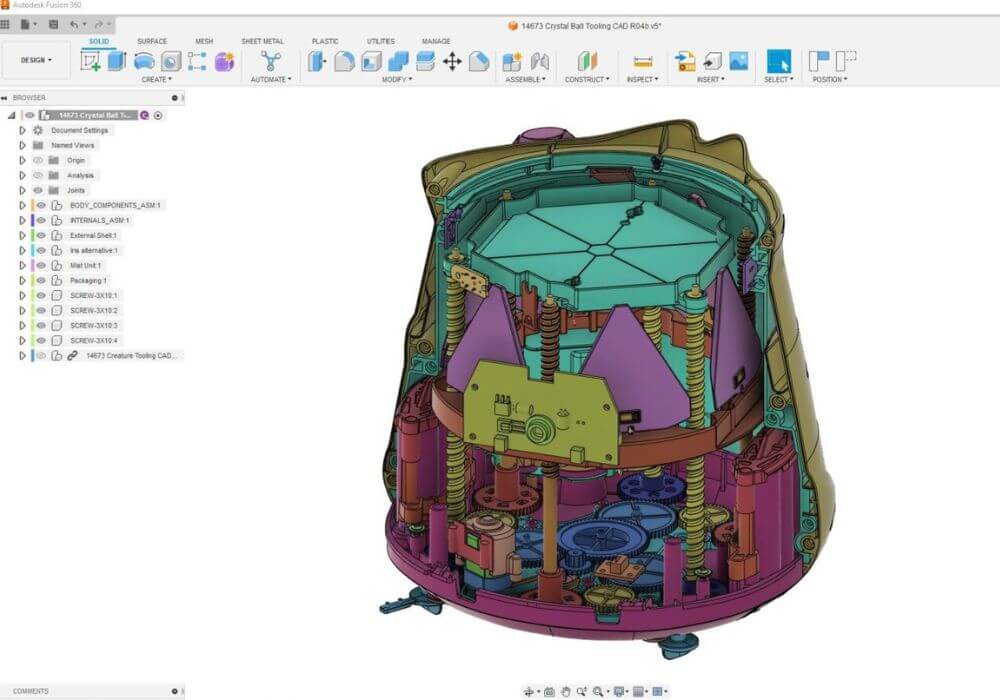
Task: Click the Automate scissors-style icon
Action: (x=271, y=61)
